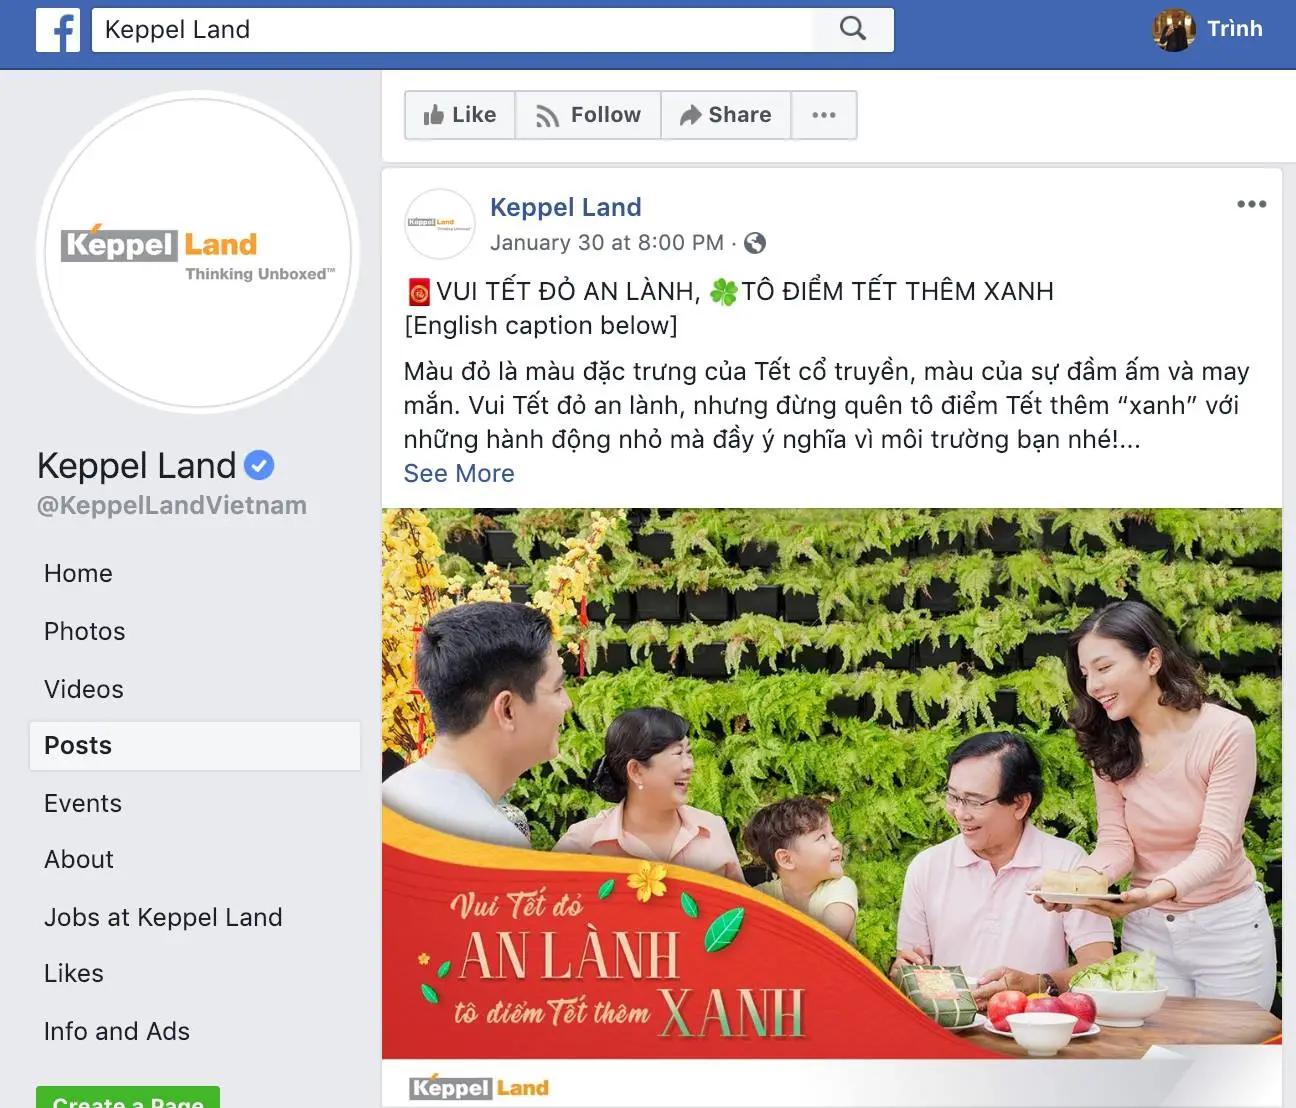Open the post's three-dot options menu
Viewport: 1296px width, 1108px height.
coord(1251,204)
